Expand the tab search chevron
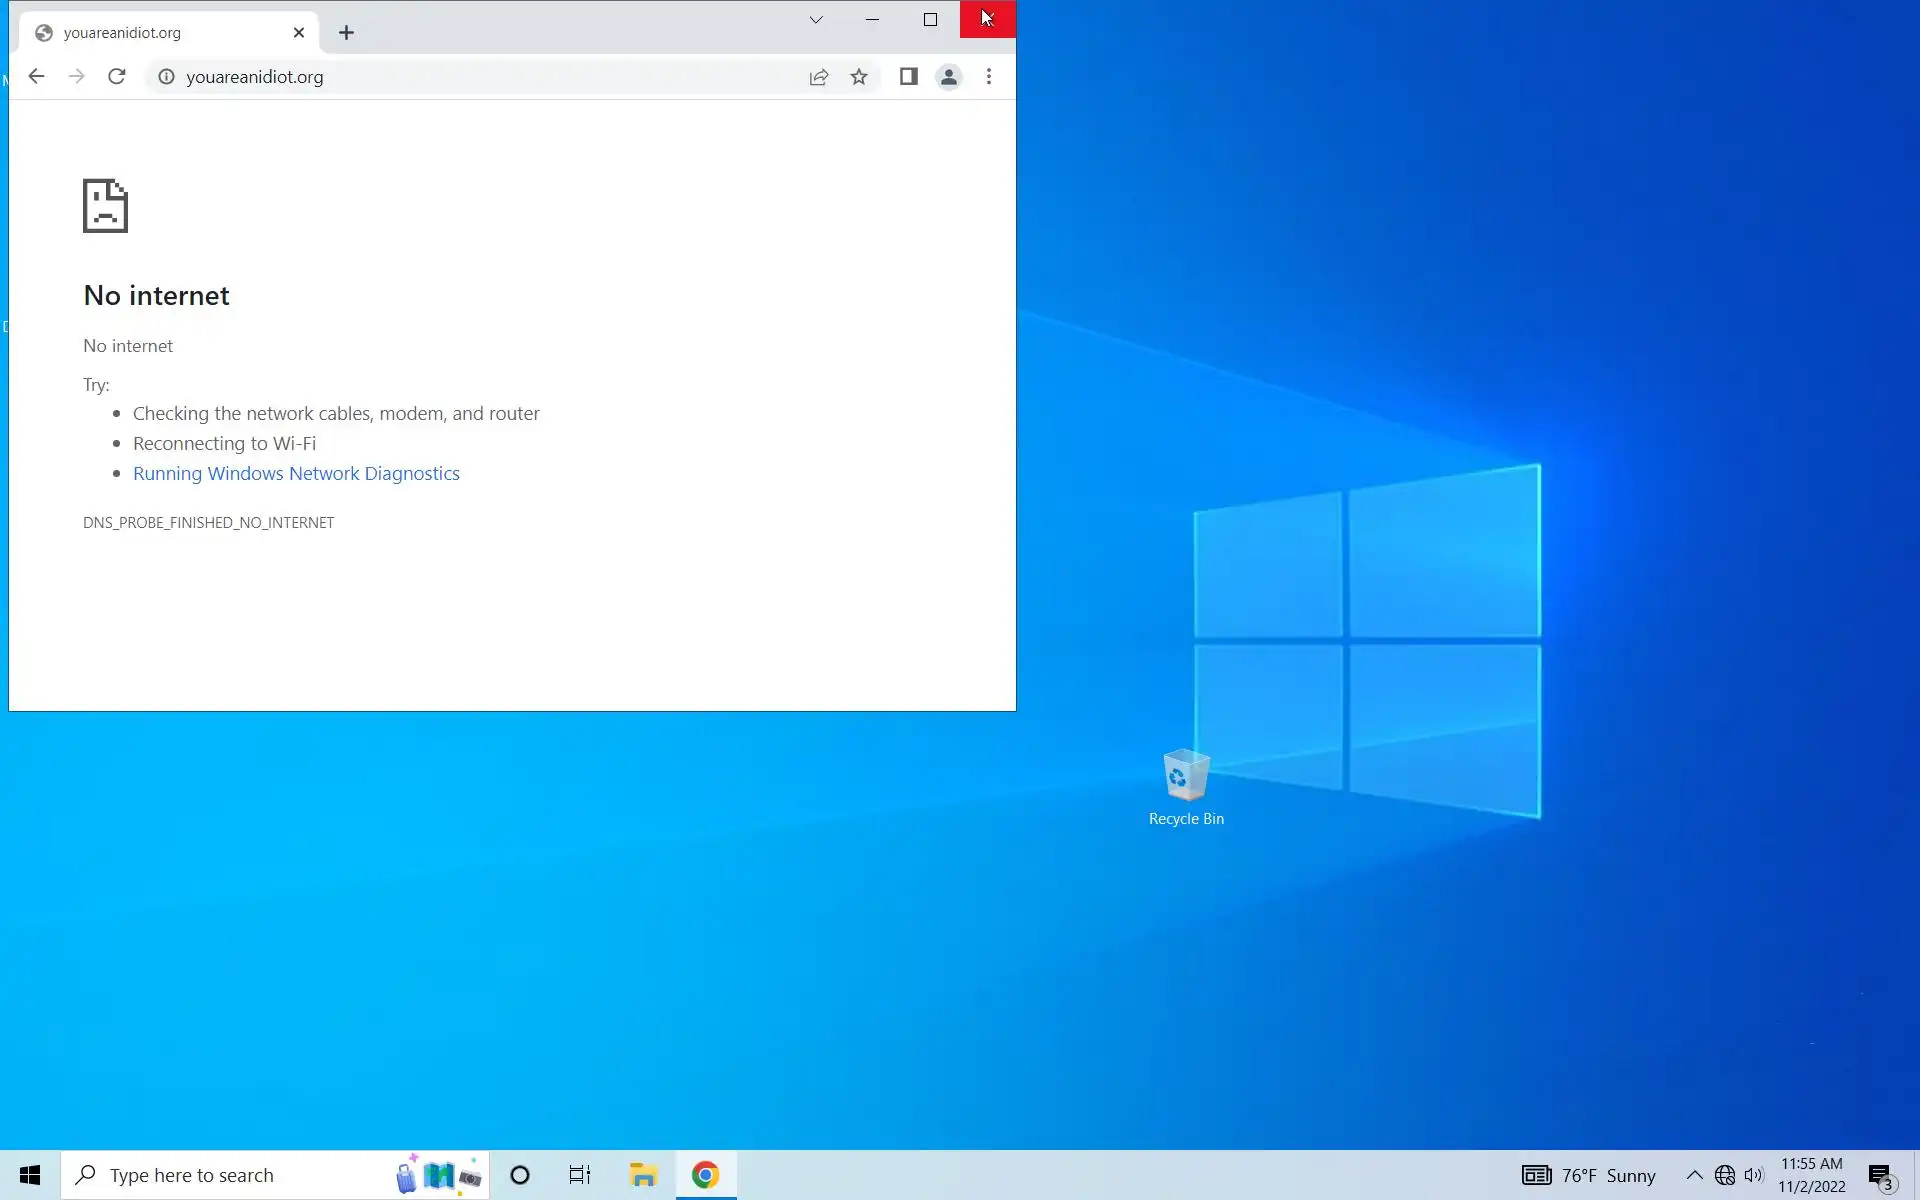1920x1200 pixels. point(816,20)
